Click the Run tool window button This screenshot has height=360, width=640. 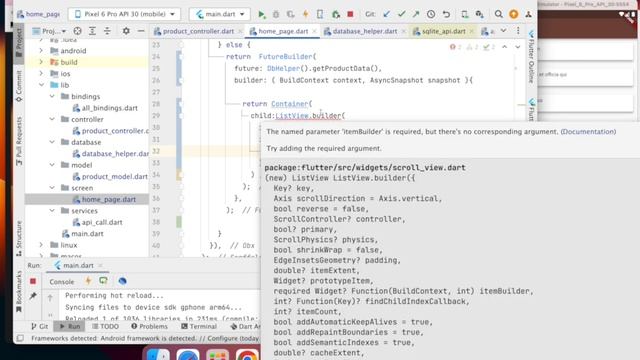[70, 326]
